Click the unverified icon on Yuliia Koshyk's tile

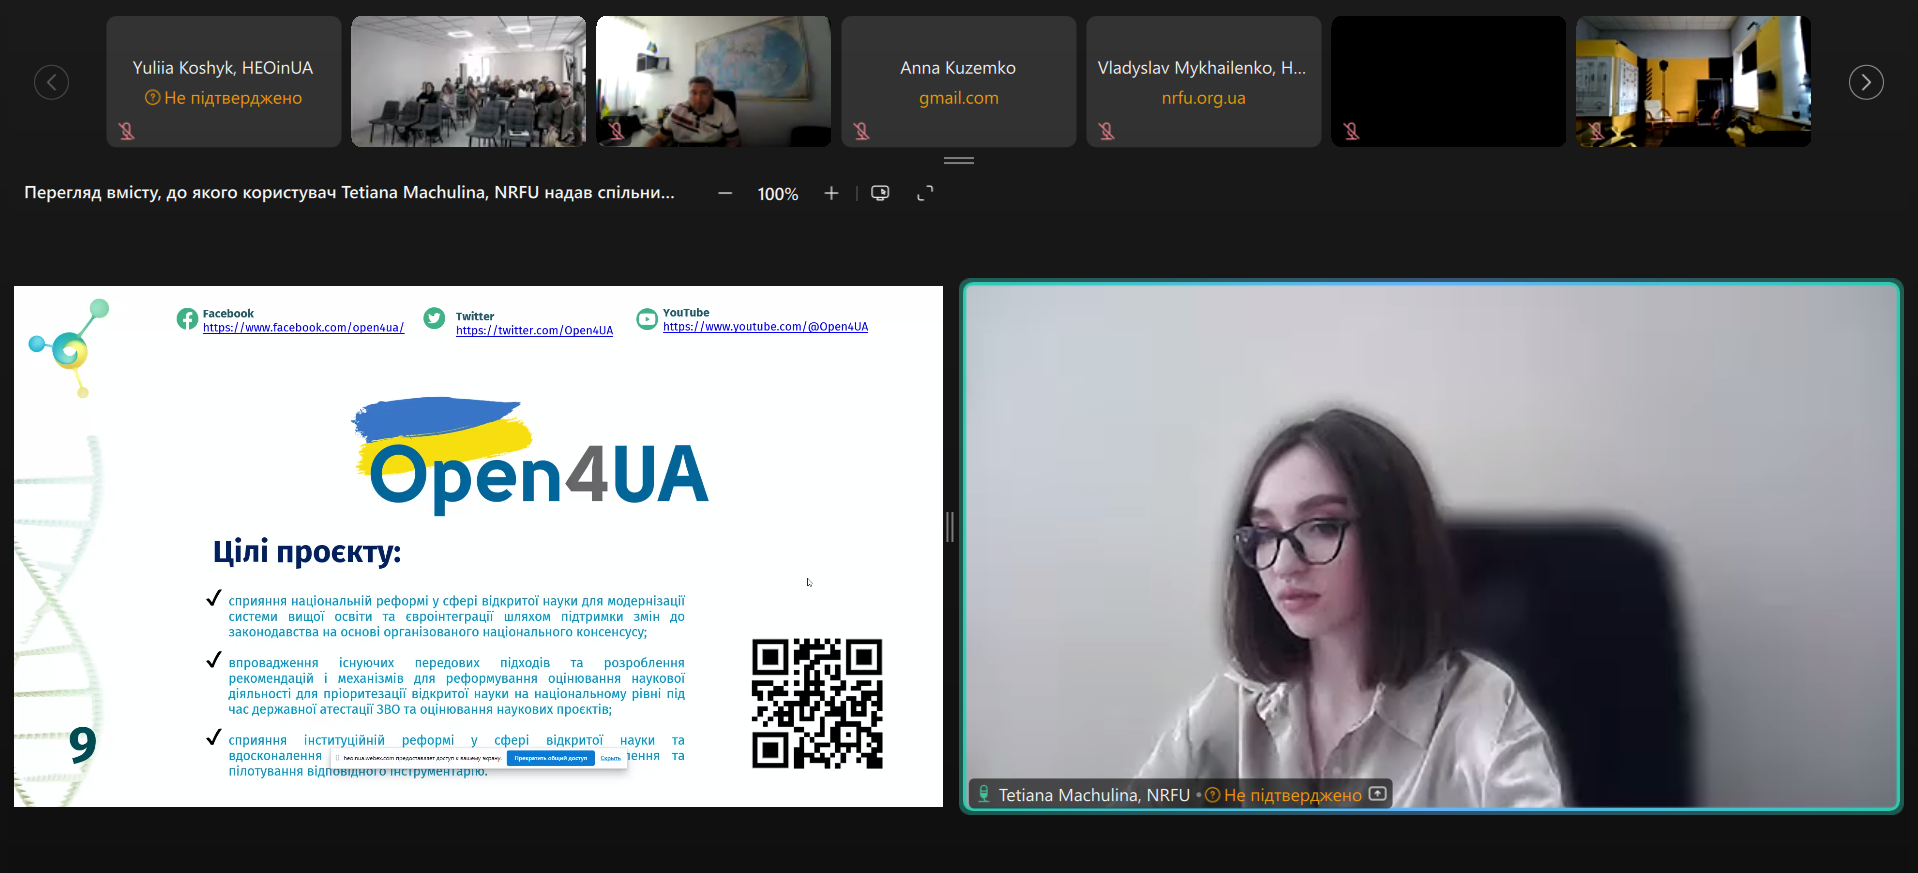coord(153,98)
